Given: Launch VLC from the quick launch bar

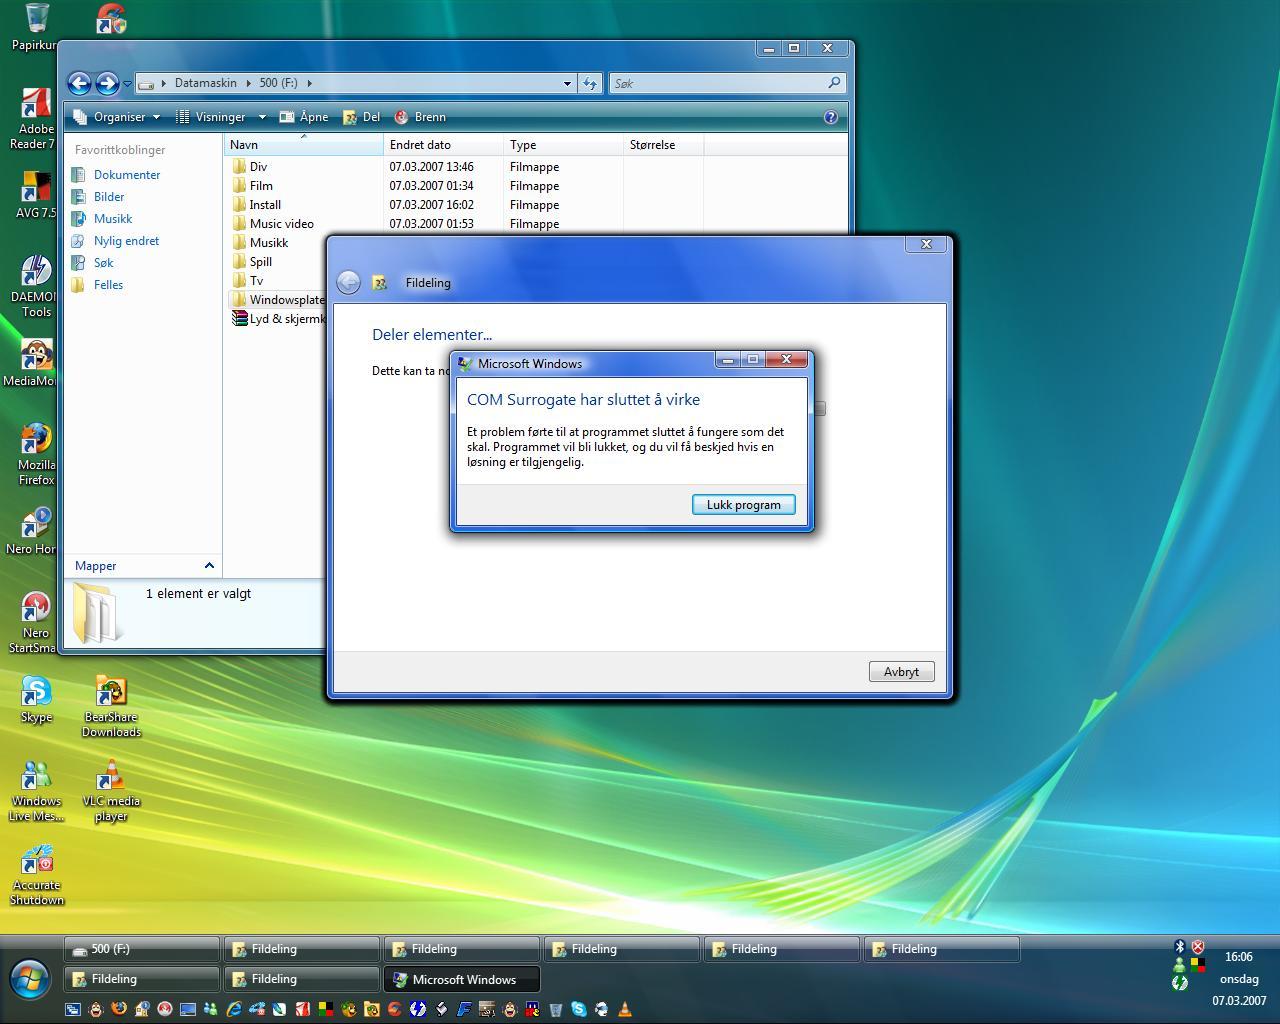Looking at the screenshot, I should coord(625,1009).
